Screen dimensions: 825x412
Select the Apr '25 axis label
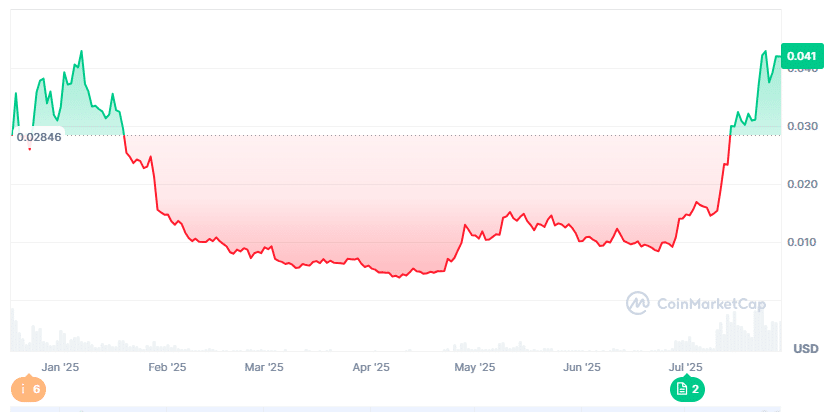click(x=371, y=367)
